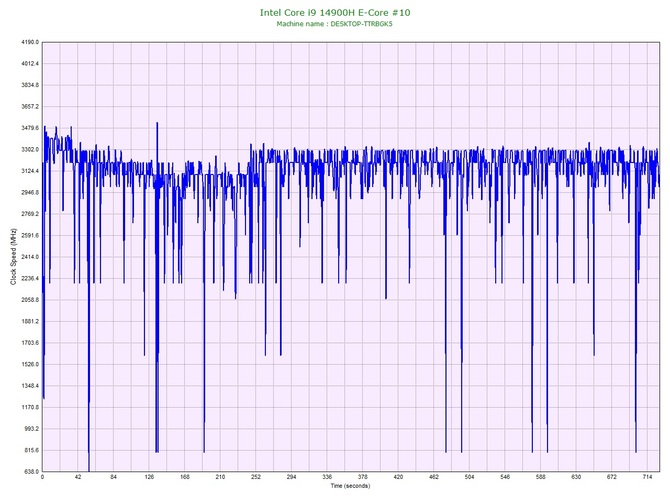This screenshot has width=670, height=503.
Task: Select the 4190.0 y-axis label
Action: point(30,42)
